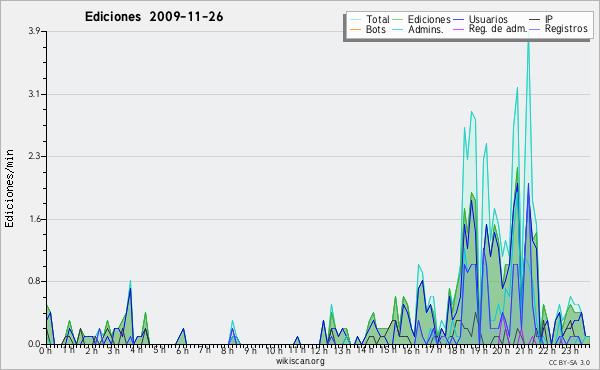Click the Registros legend label
This screenshot has height=370, width=600.
pyautogui.click(x=566, y=29)
